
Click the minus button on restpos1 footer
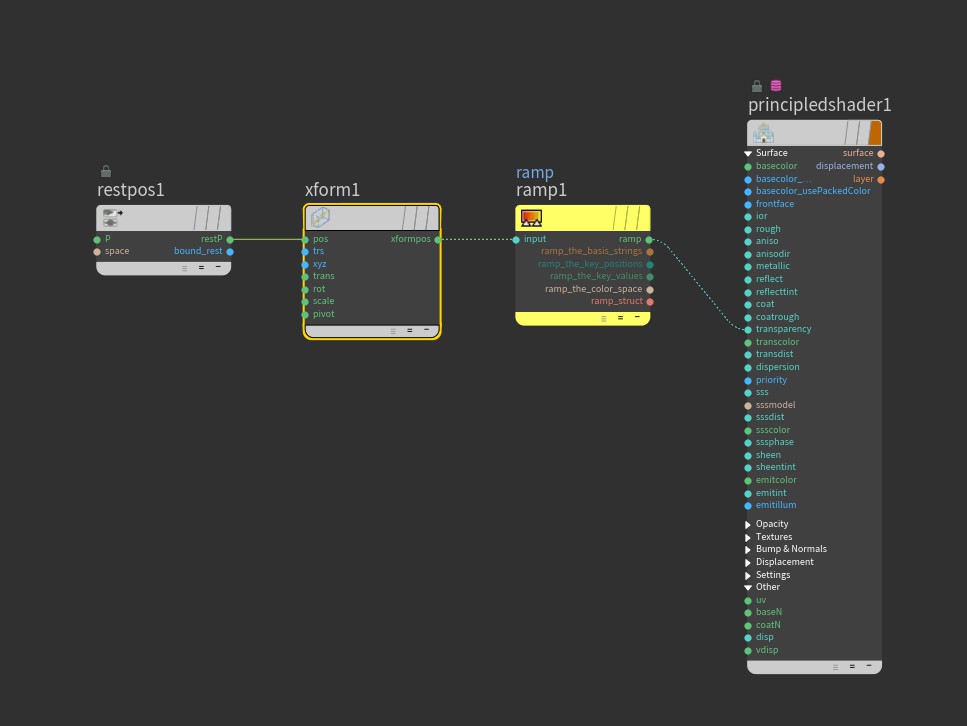(218, 267)
